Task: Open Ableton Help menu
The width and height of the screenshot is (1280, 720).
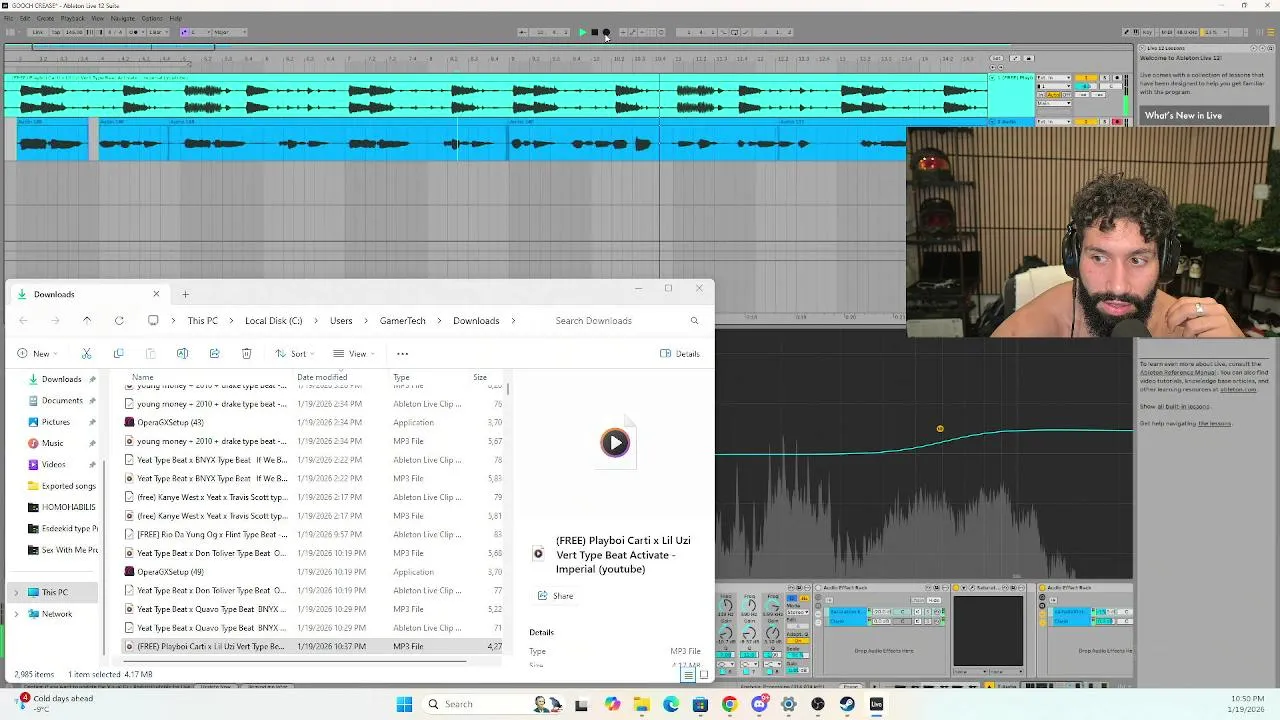Action: coord(175,18)
